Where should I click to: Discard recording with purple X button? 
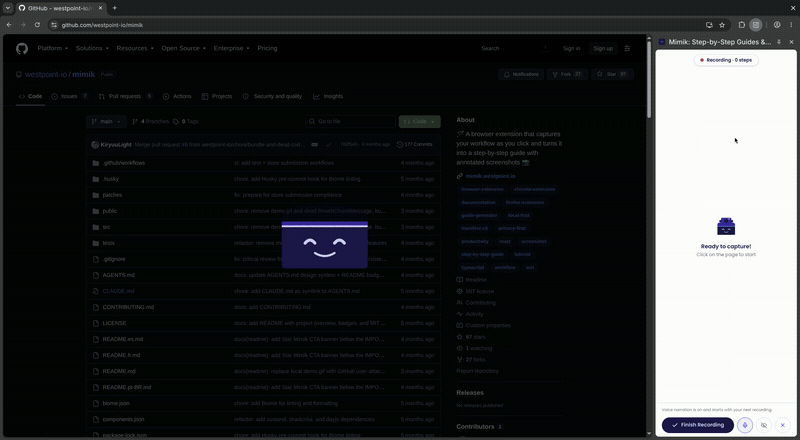(x=783, y=425)
